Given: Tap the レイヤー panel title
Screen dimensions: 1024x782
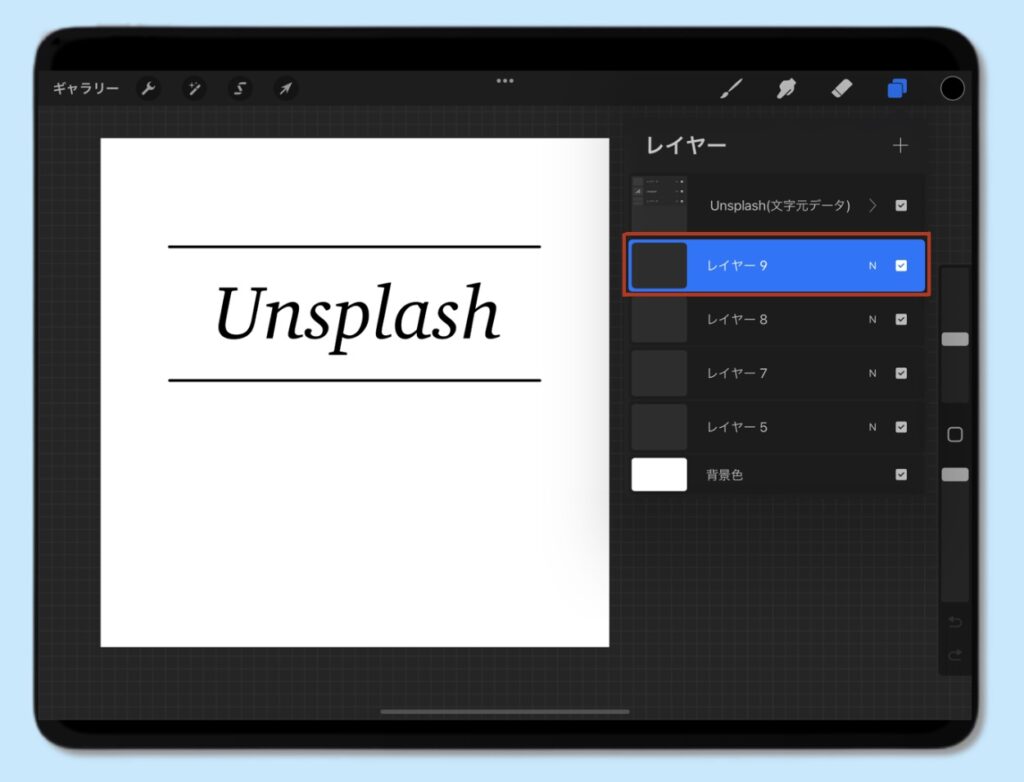Looking at the screenshot, I should pyautogui.click(x=686, y=145).
